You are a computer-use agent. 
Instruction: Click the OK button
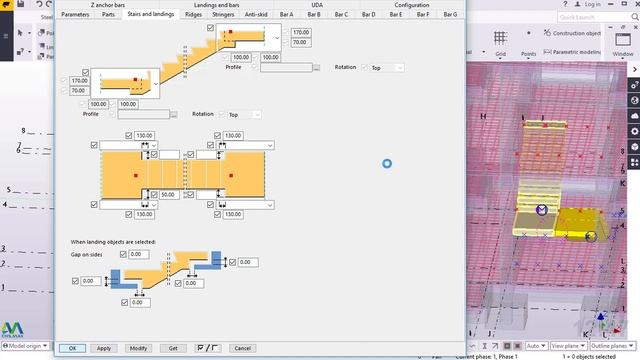[x=72, y=348]
